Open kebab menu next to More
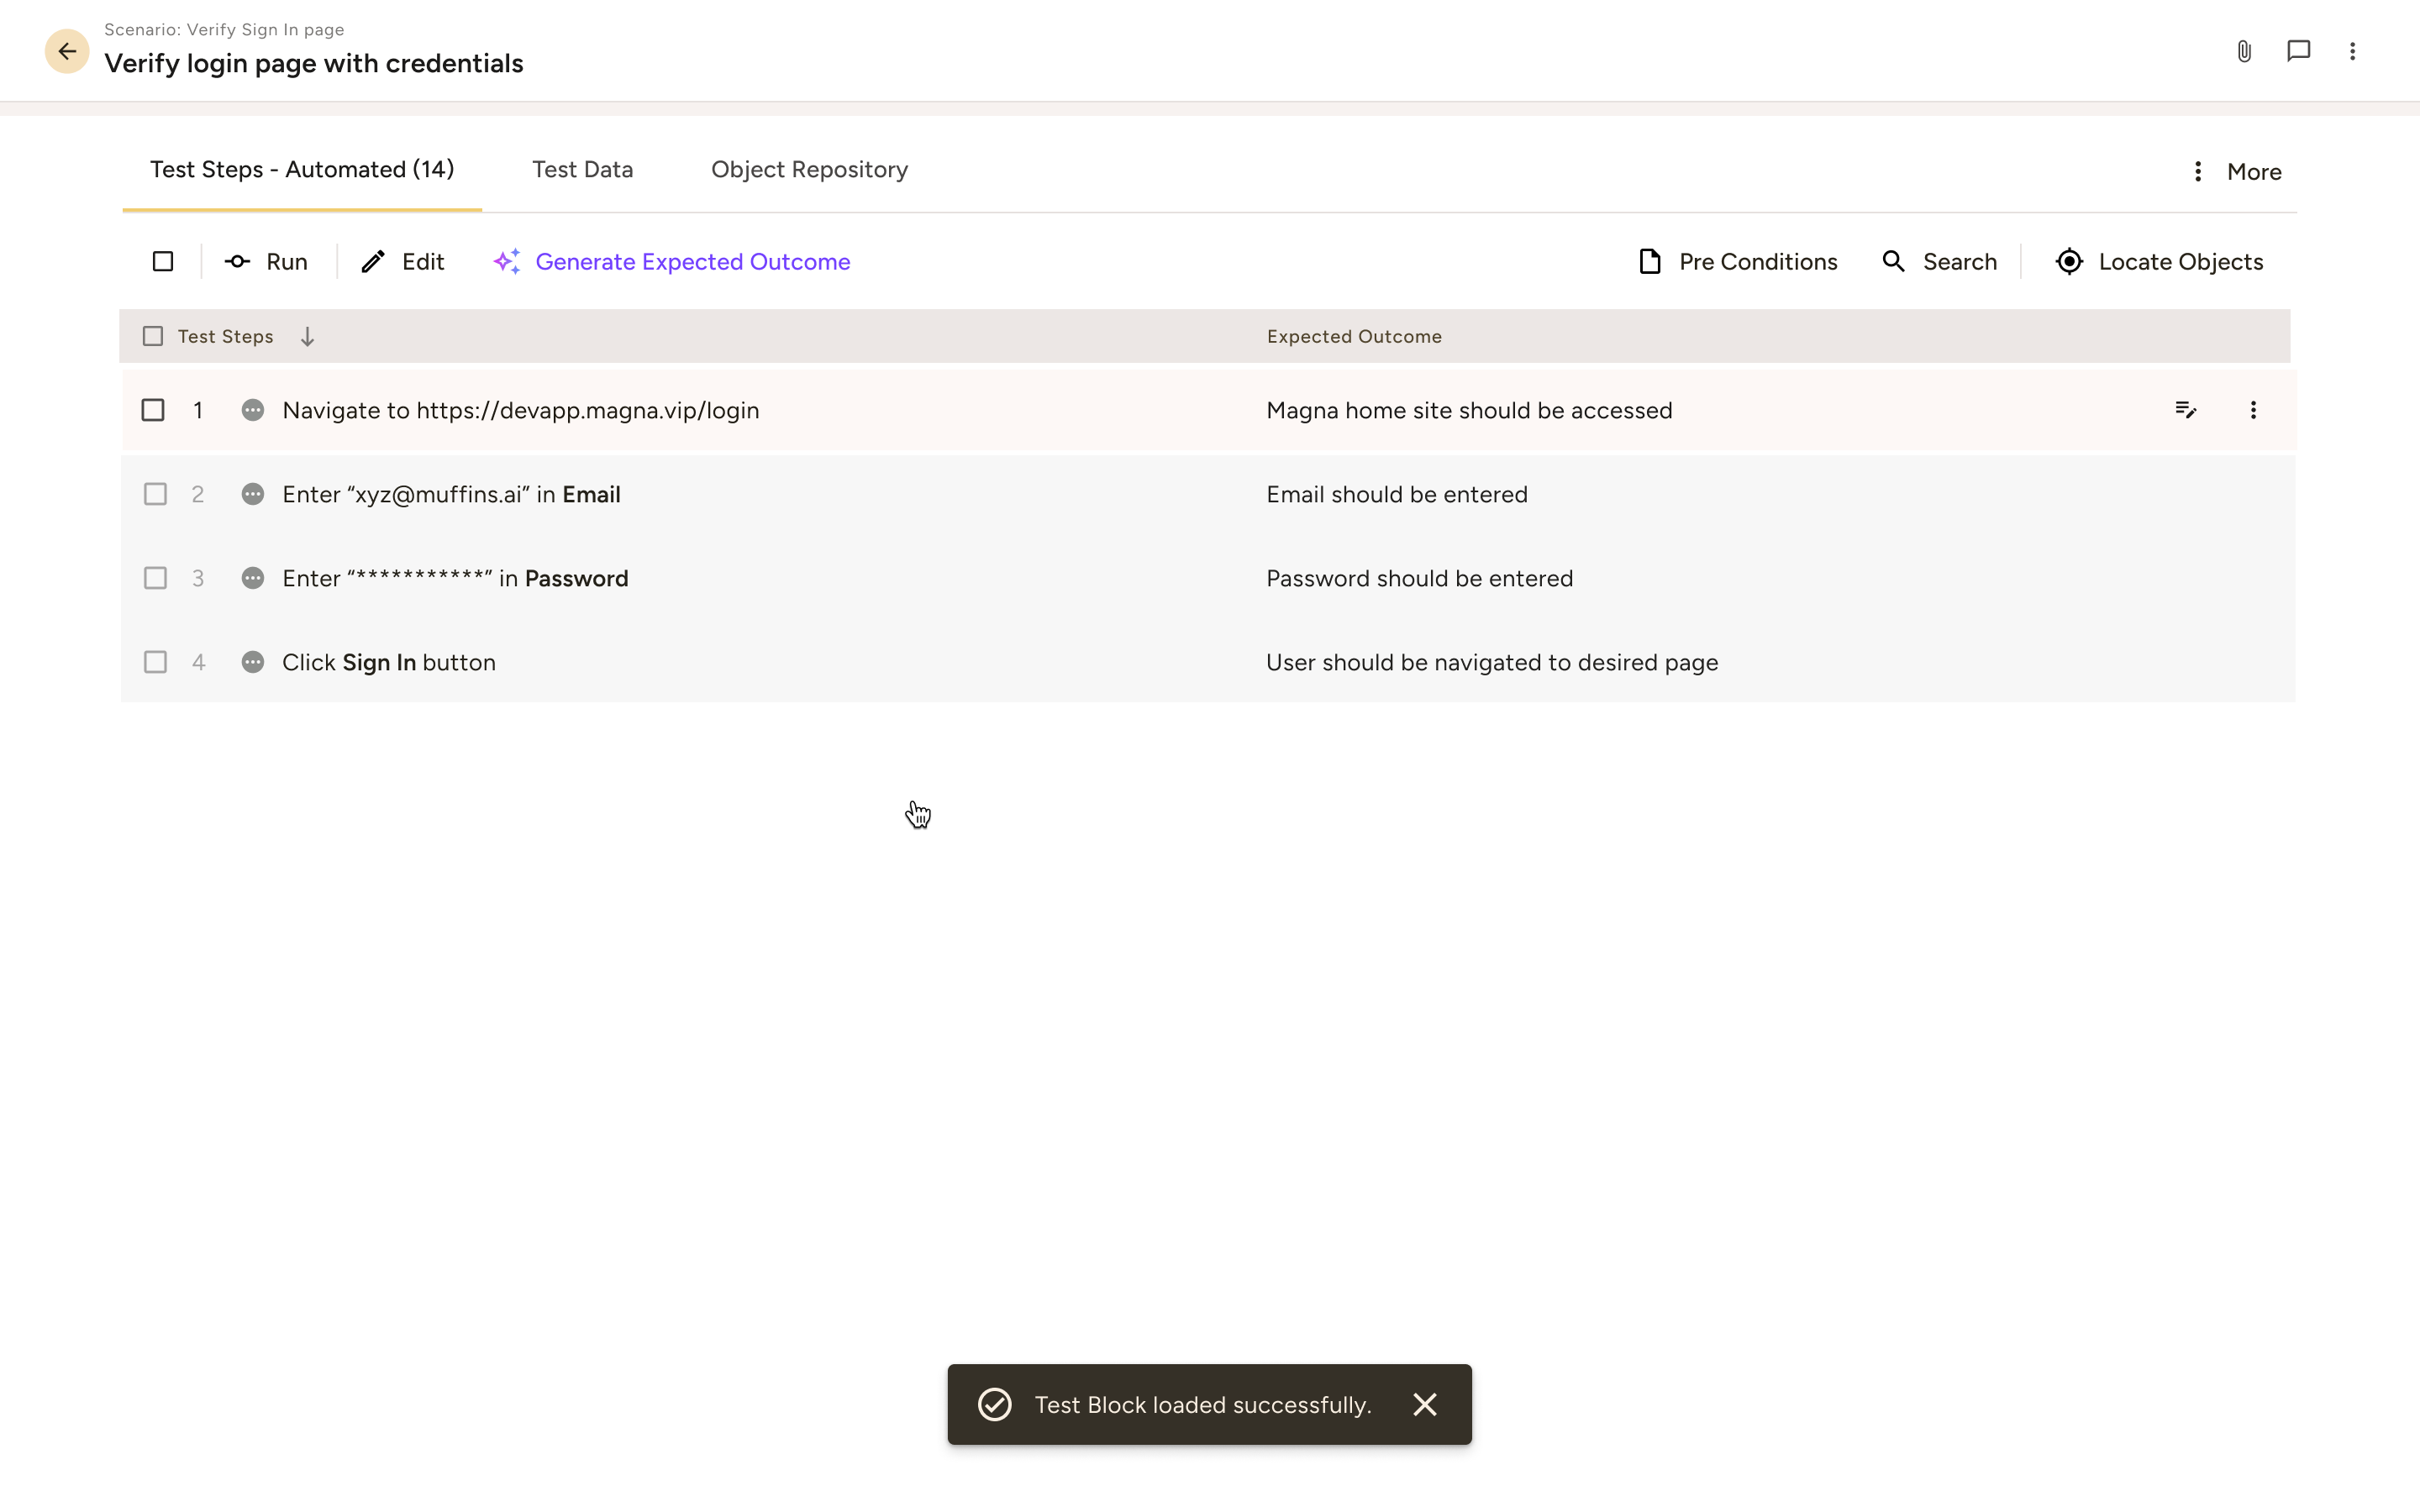 click(2197, 171)
